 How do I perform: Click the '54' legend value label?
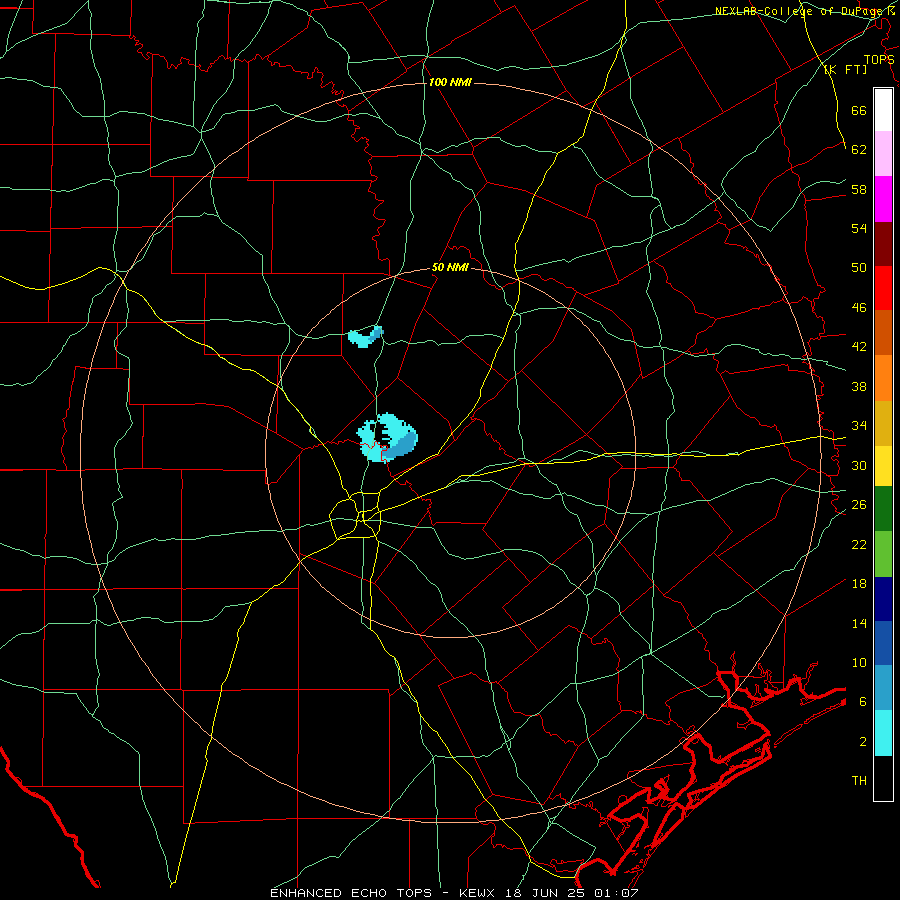tap(859, 228)
